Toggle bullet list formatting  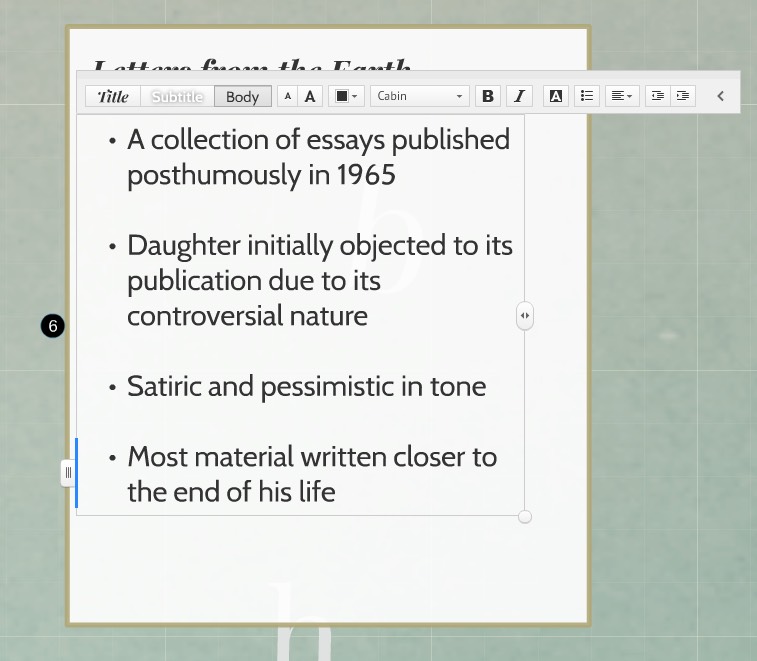pos(587,97)
